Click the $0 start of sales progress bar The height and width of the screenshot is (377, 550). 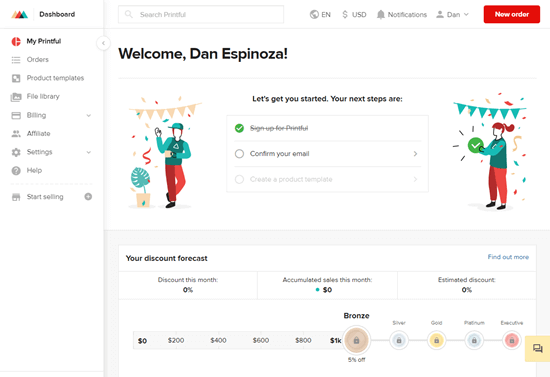coord(142,341)
